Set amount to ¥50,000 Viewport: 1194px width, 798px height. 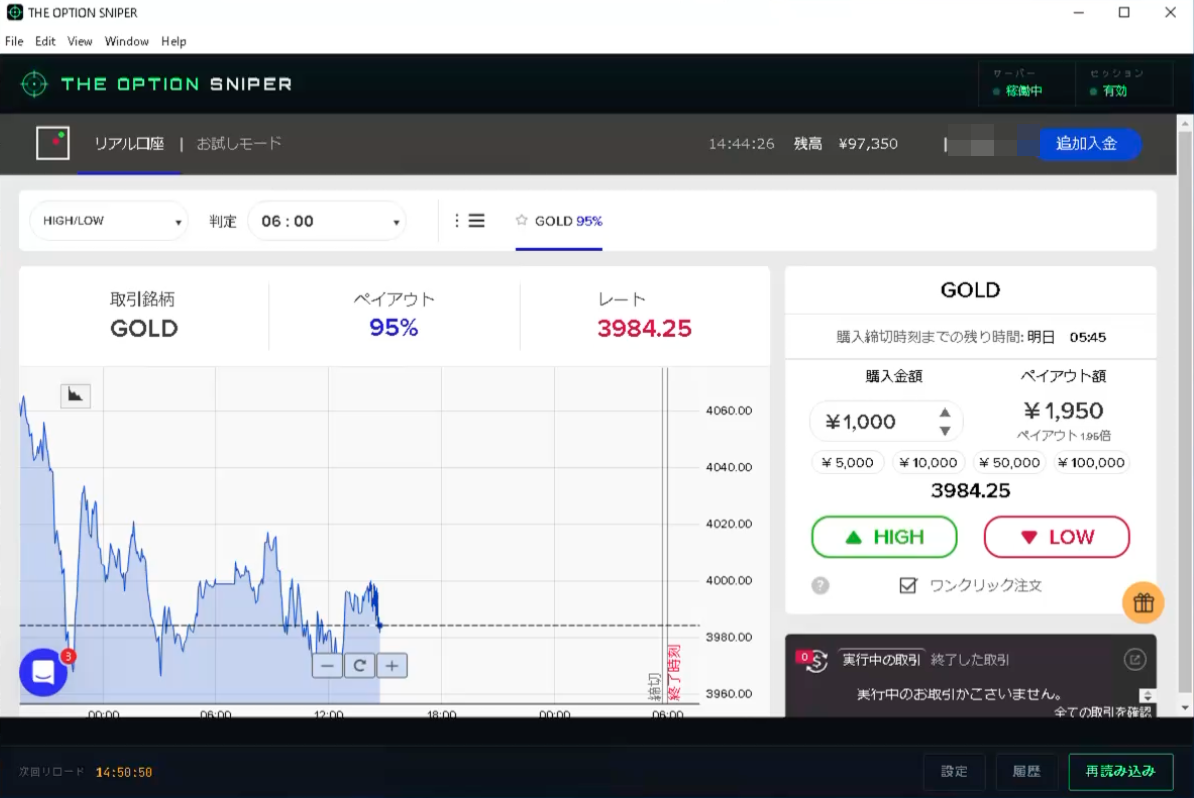1009,462
